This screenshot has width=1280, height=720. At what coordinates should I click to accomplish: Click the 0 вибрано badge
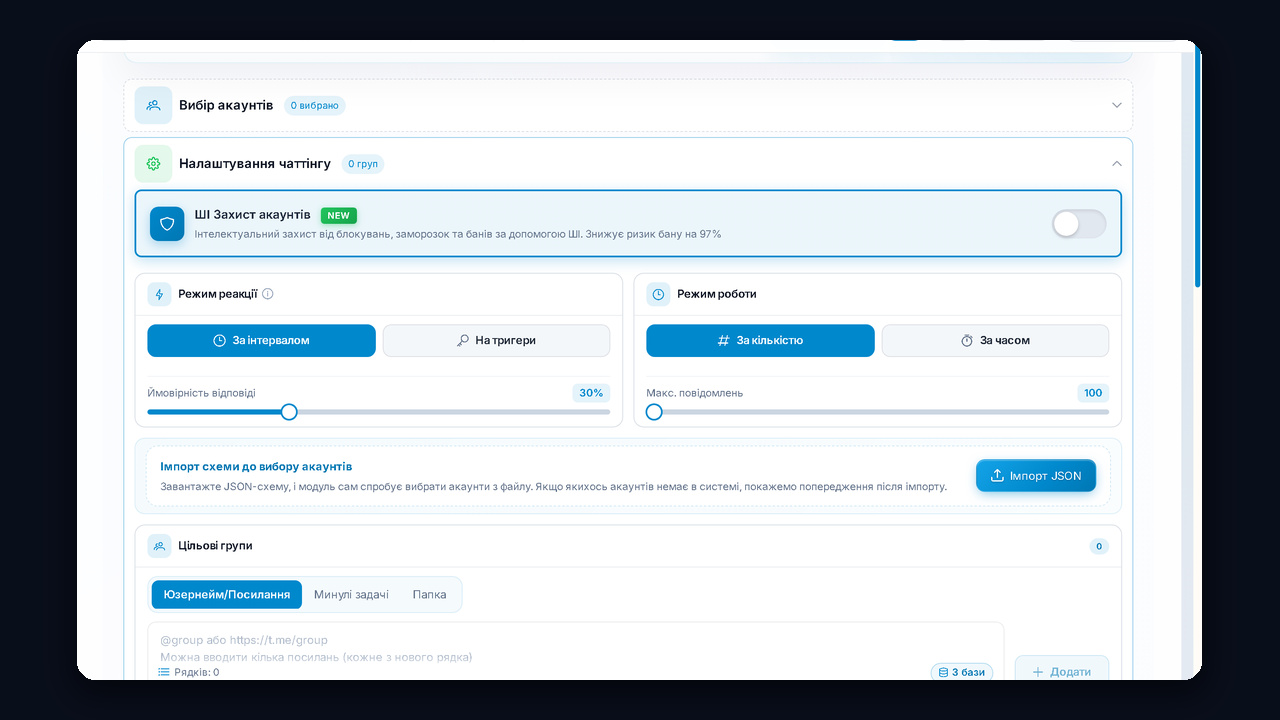[x=315, y=105]
